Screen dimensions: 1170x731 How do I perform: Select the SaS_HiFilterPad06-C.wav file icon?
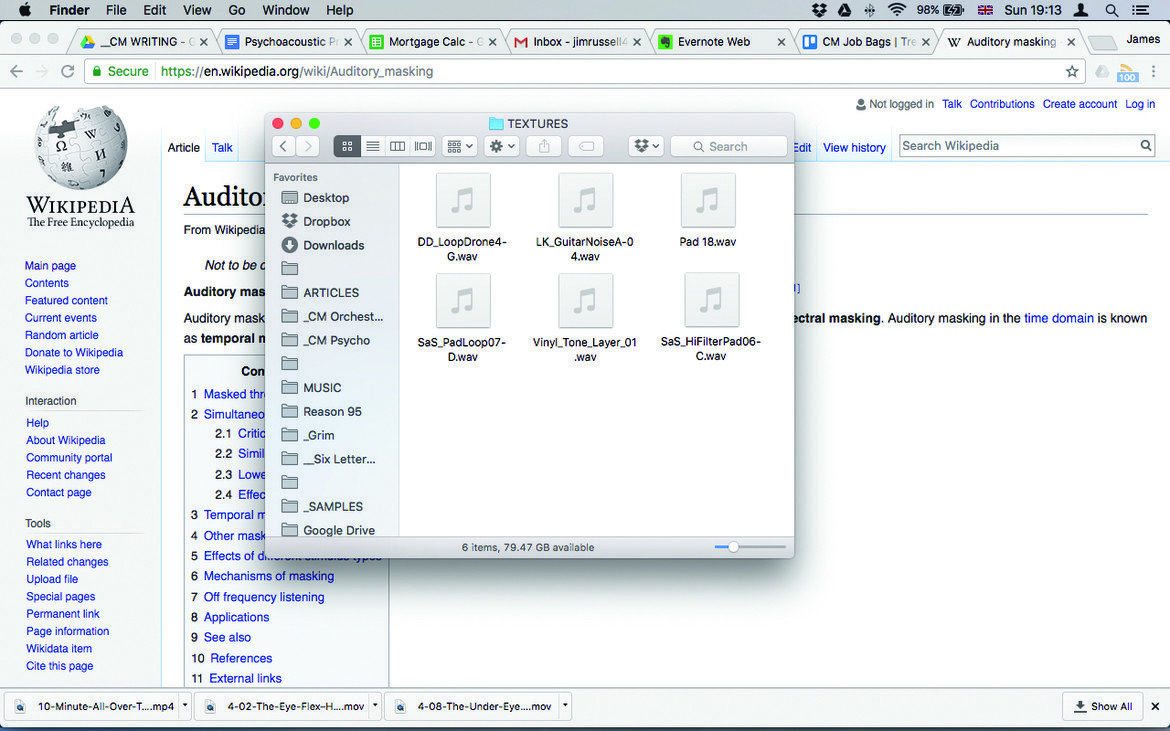711,300
